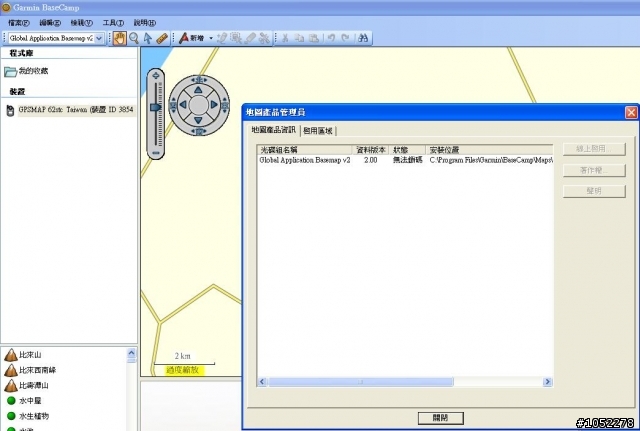This screenshot has height=431, width=640.
Task: Select the arrow Select tool
Action: (x=147, y=38)
